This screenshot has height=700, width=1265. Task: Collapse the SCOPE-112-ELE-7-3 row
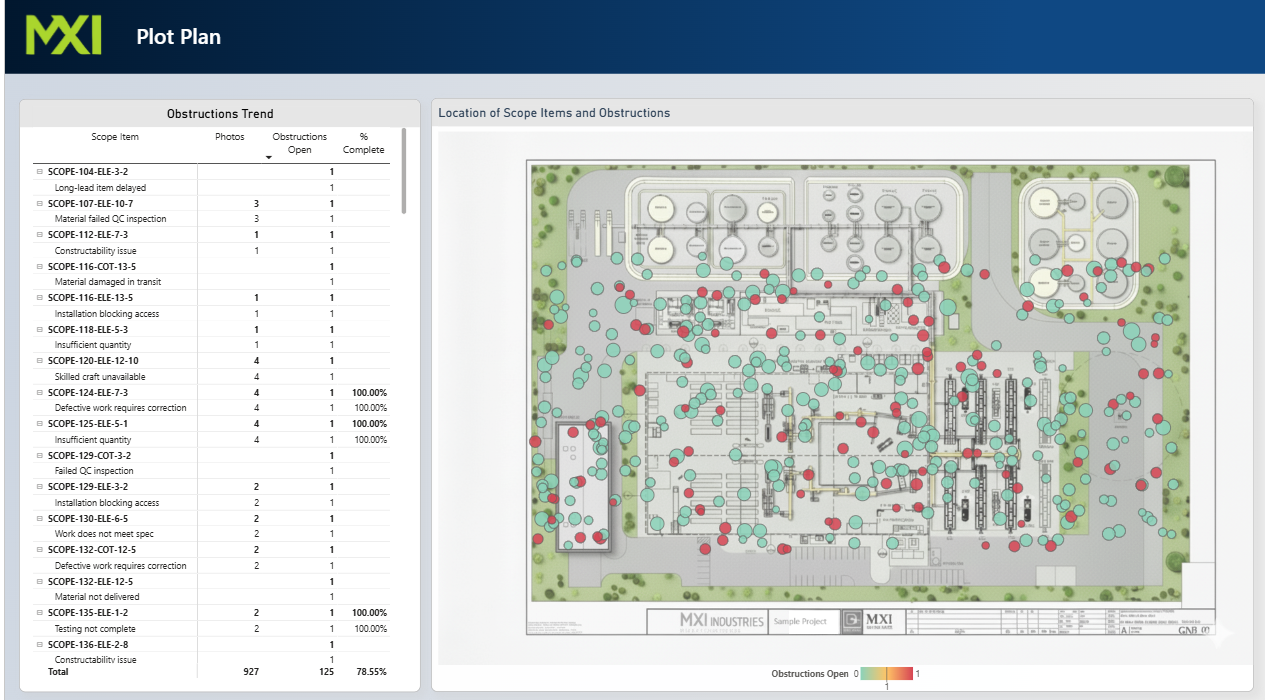[40, 235]
